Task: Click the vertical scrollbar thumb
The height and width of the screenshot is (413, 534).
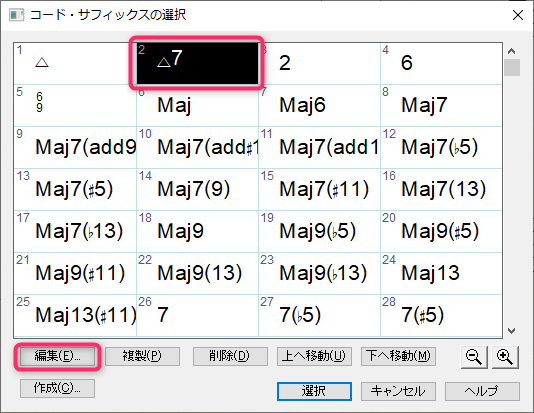Action: [512, 67]
